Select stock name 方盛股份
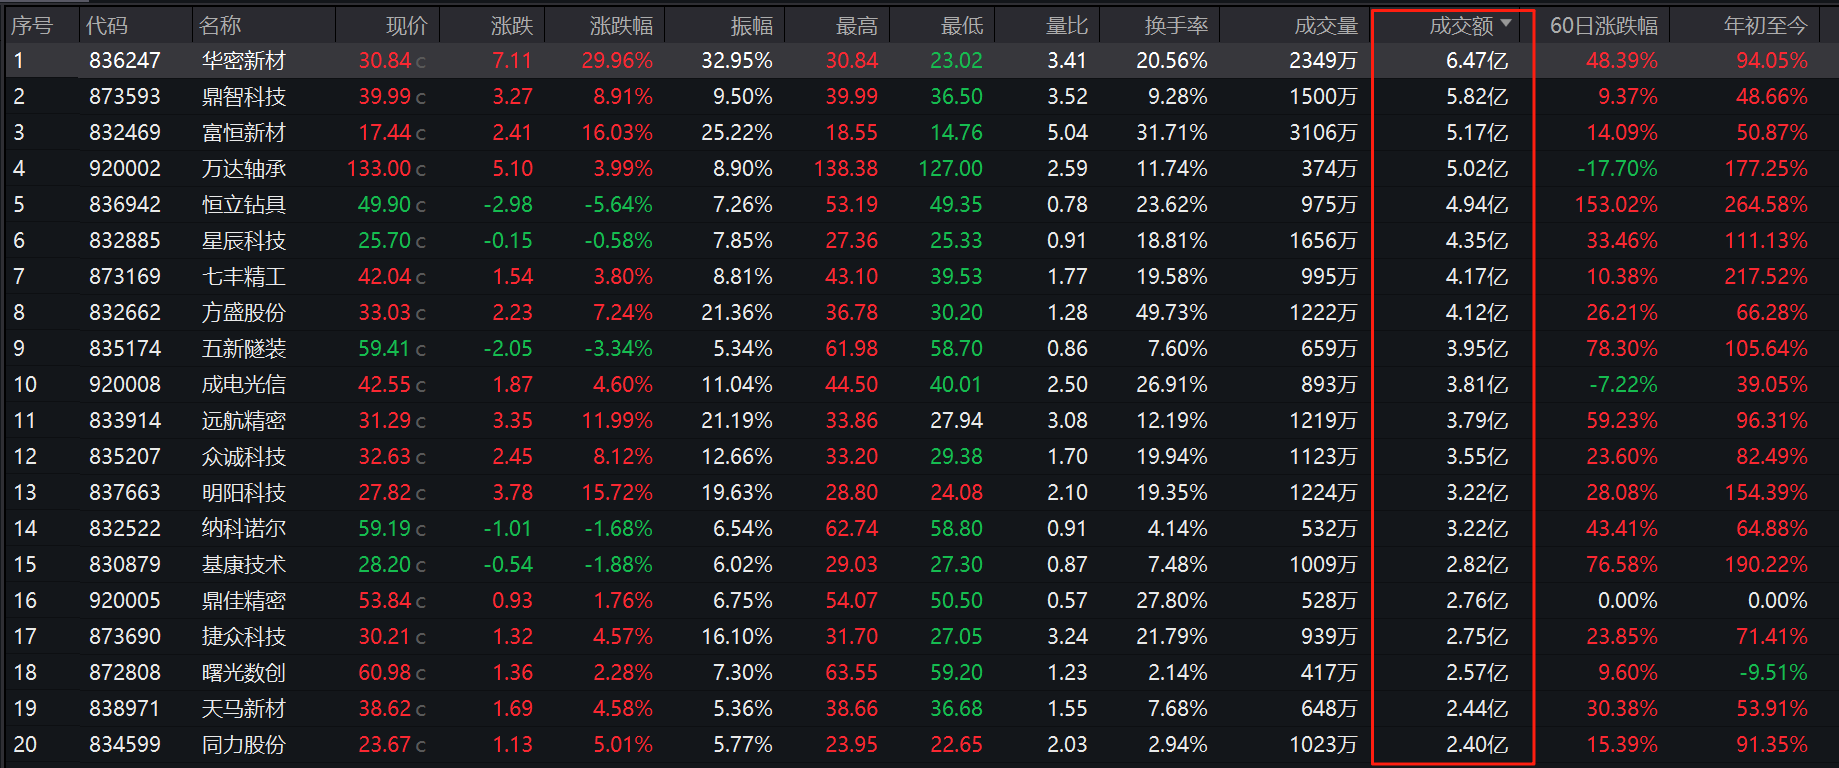Image resolution: width=1839 pixels, height=768 pixels. [x=244, y=313]
